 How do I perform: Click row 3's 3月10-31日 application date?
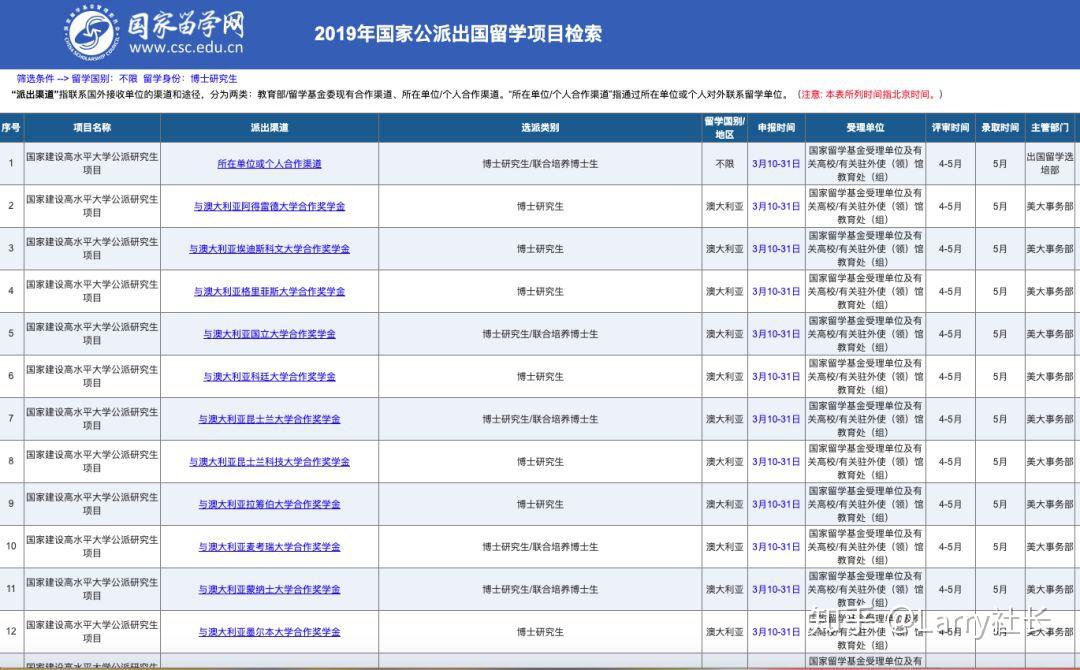click(x=776, y=249)
